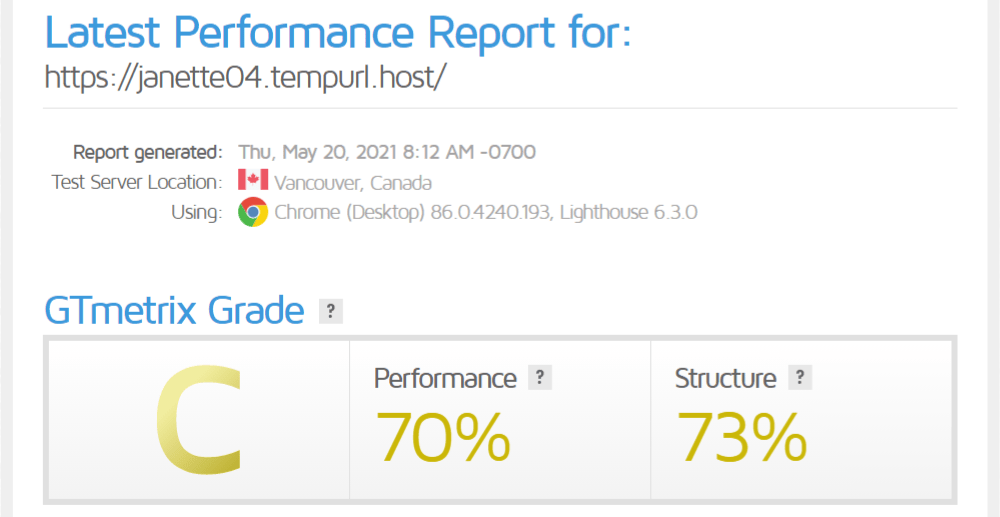
Task: Click the Canada flag icon
Action: pyautogui.click(x=252, y=182)
